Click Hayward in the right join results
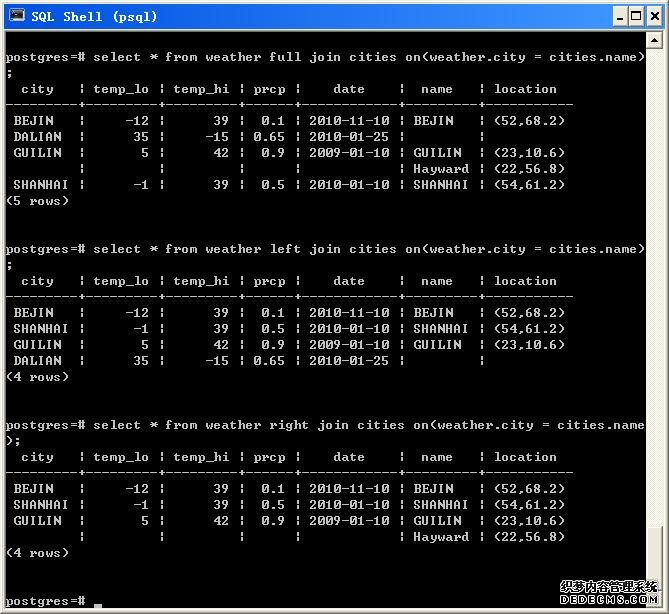This screenshot has width=669, height=614. coord(440,537)
